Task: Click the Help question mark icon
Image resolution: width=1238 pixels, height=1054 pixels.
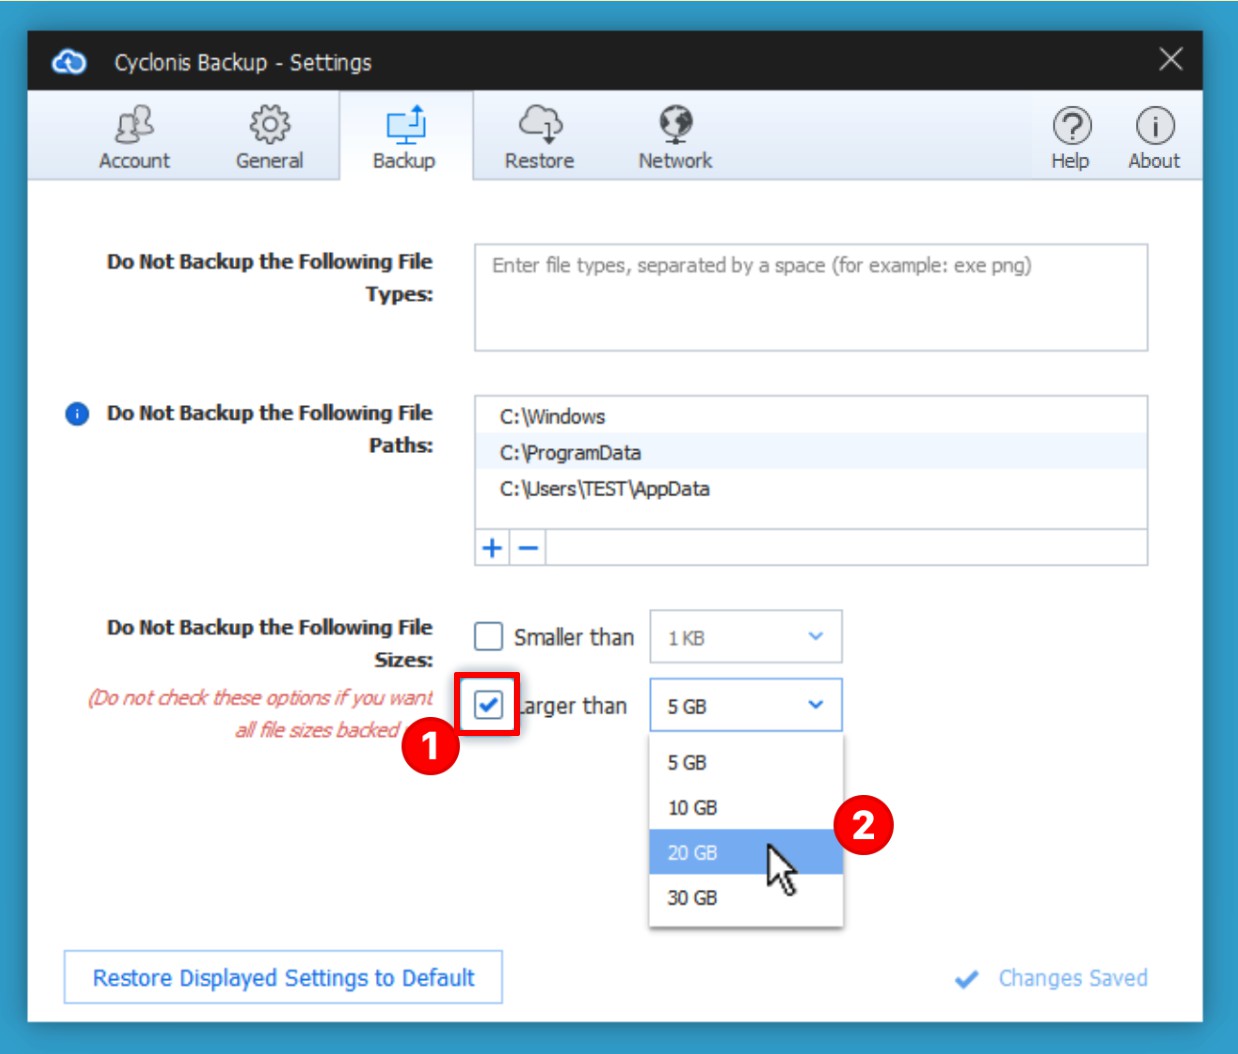Action: coord(1071,128)
